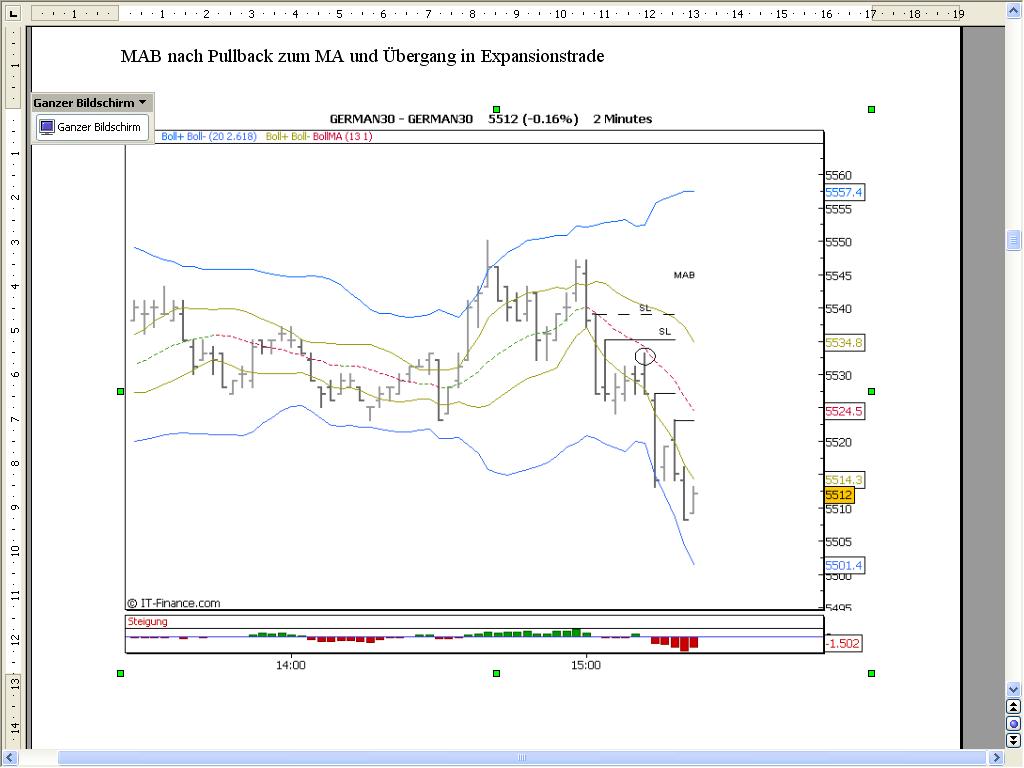This screenshot has width=1024, height=768.
Task: Select the middle-right green image handle
Action: tap(871, 391)
